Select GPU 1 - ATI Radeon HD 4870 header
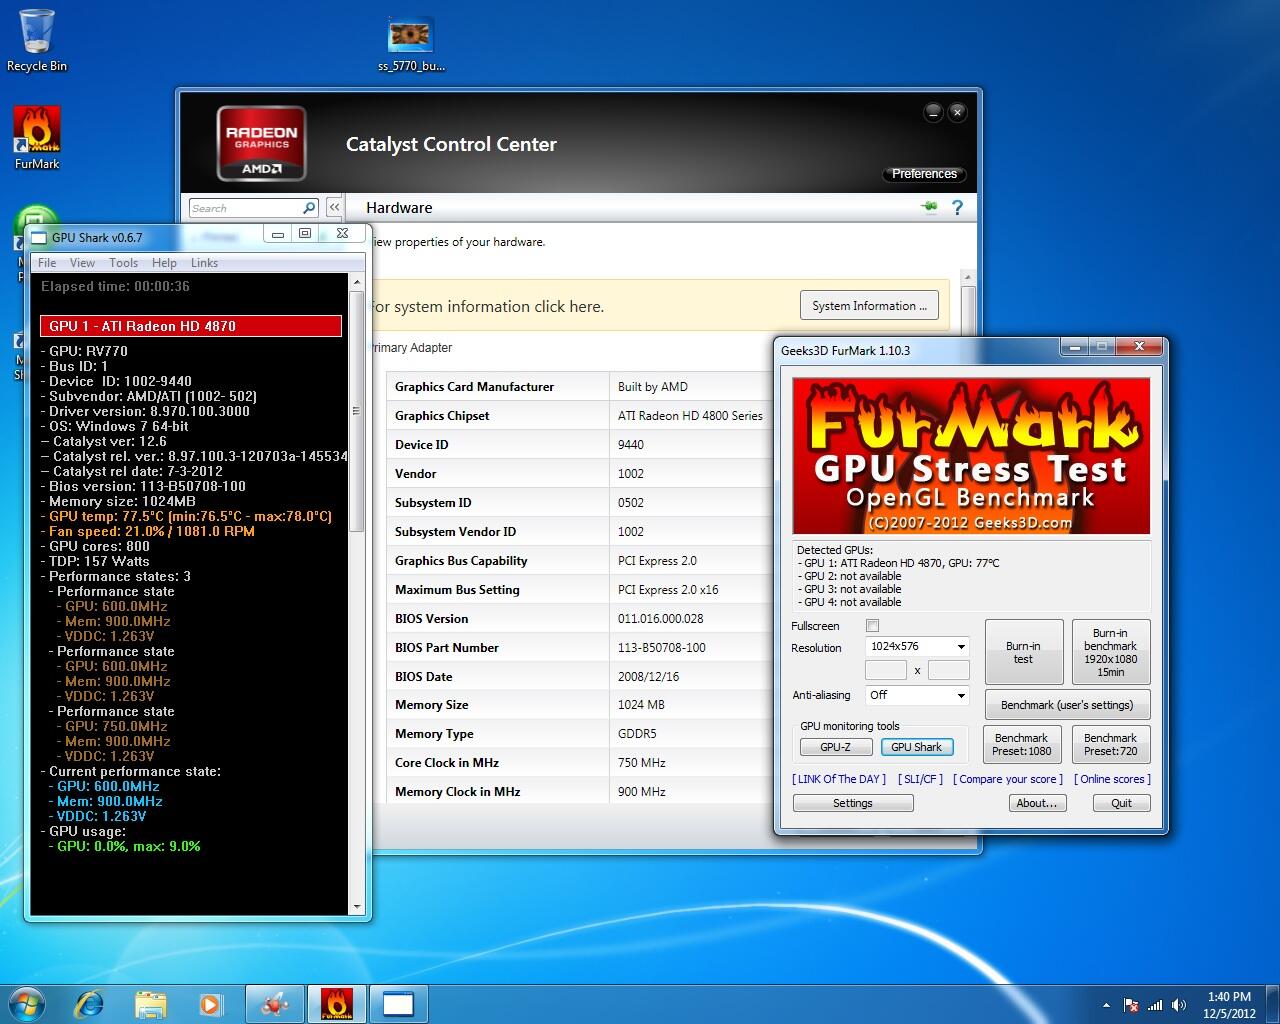 point(191,326)
